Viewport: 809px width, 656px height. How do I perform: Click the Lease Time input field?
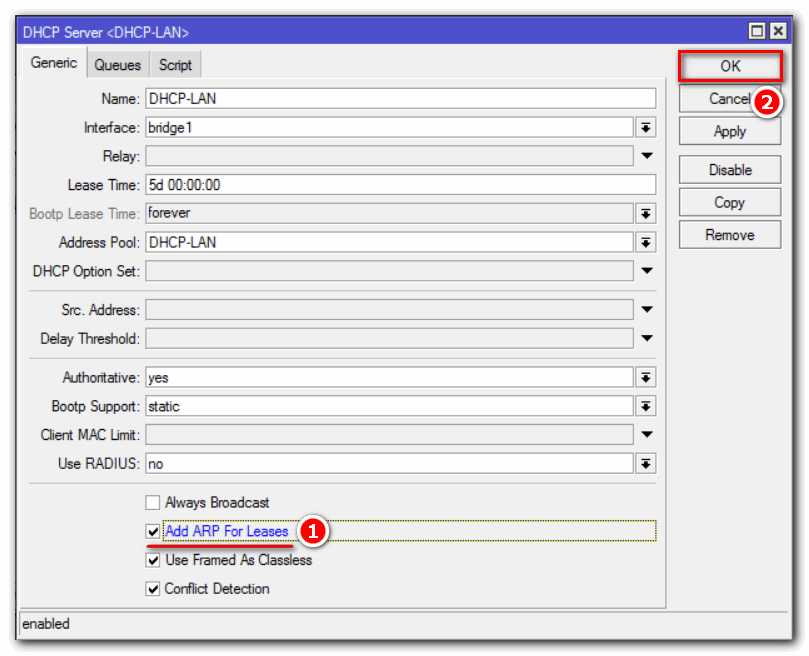click(x=400, y=185)
